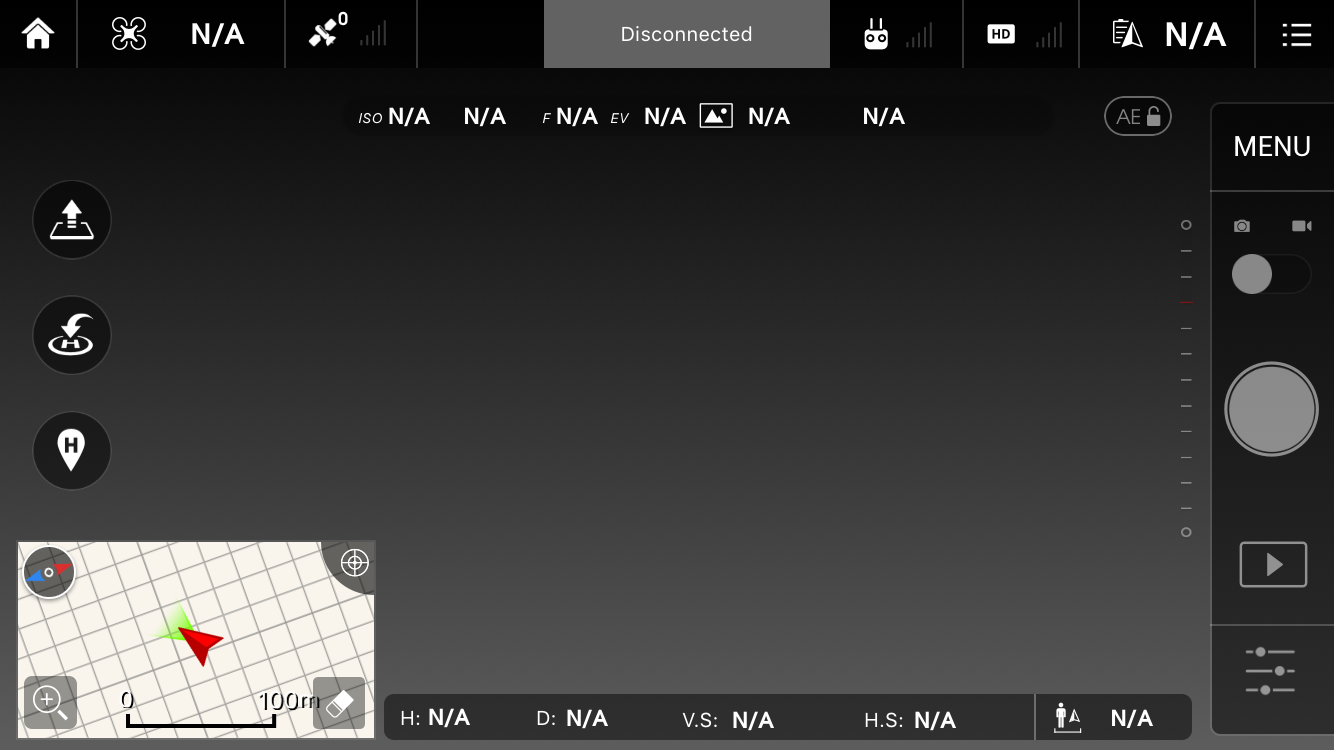
Task: Set the home point pin button
Action: 72,450
